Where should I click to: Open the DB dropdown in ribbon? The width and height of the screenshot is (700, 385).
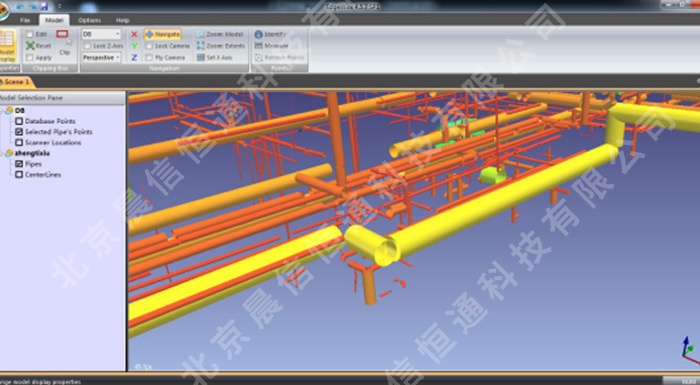coord(101,34)
